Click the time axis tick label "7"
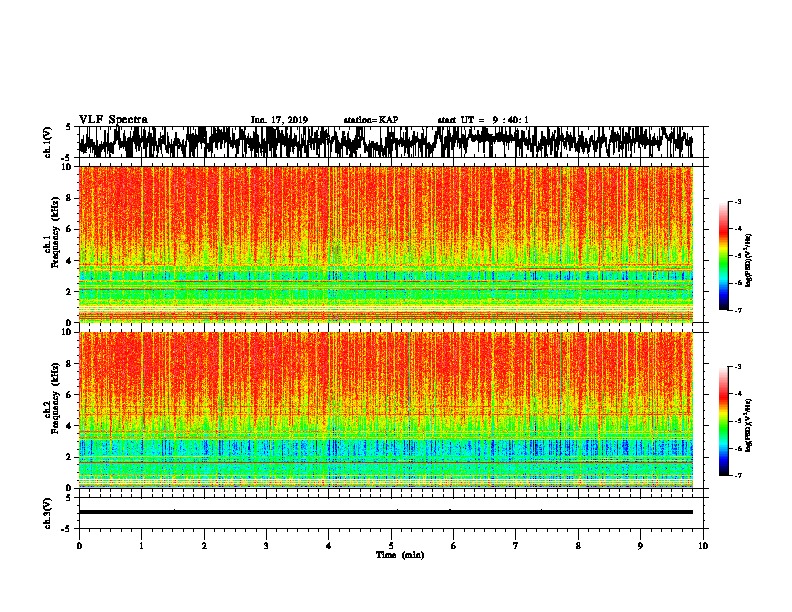The height and width of the screenshot is (612, 792). (516, 546)
